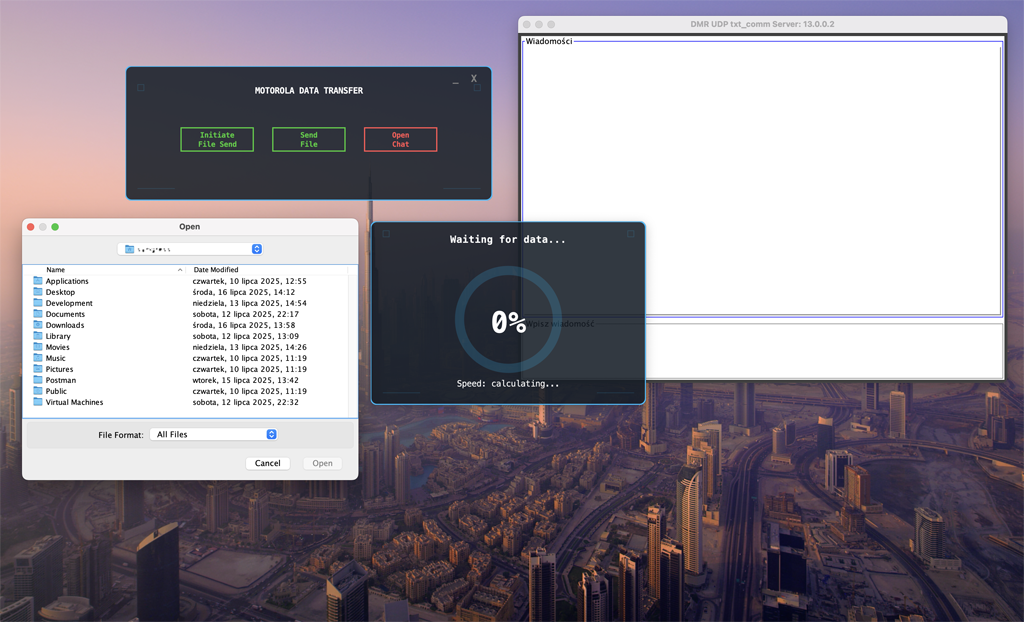Click the date 'sobota, 12 lipca 2025, 22:32'

[246, 402]
